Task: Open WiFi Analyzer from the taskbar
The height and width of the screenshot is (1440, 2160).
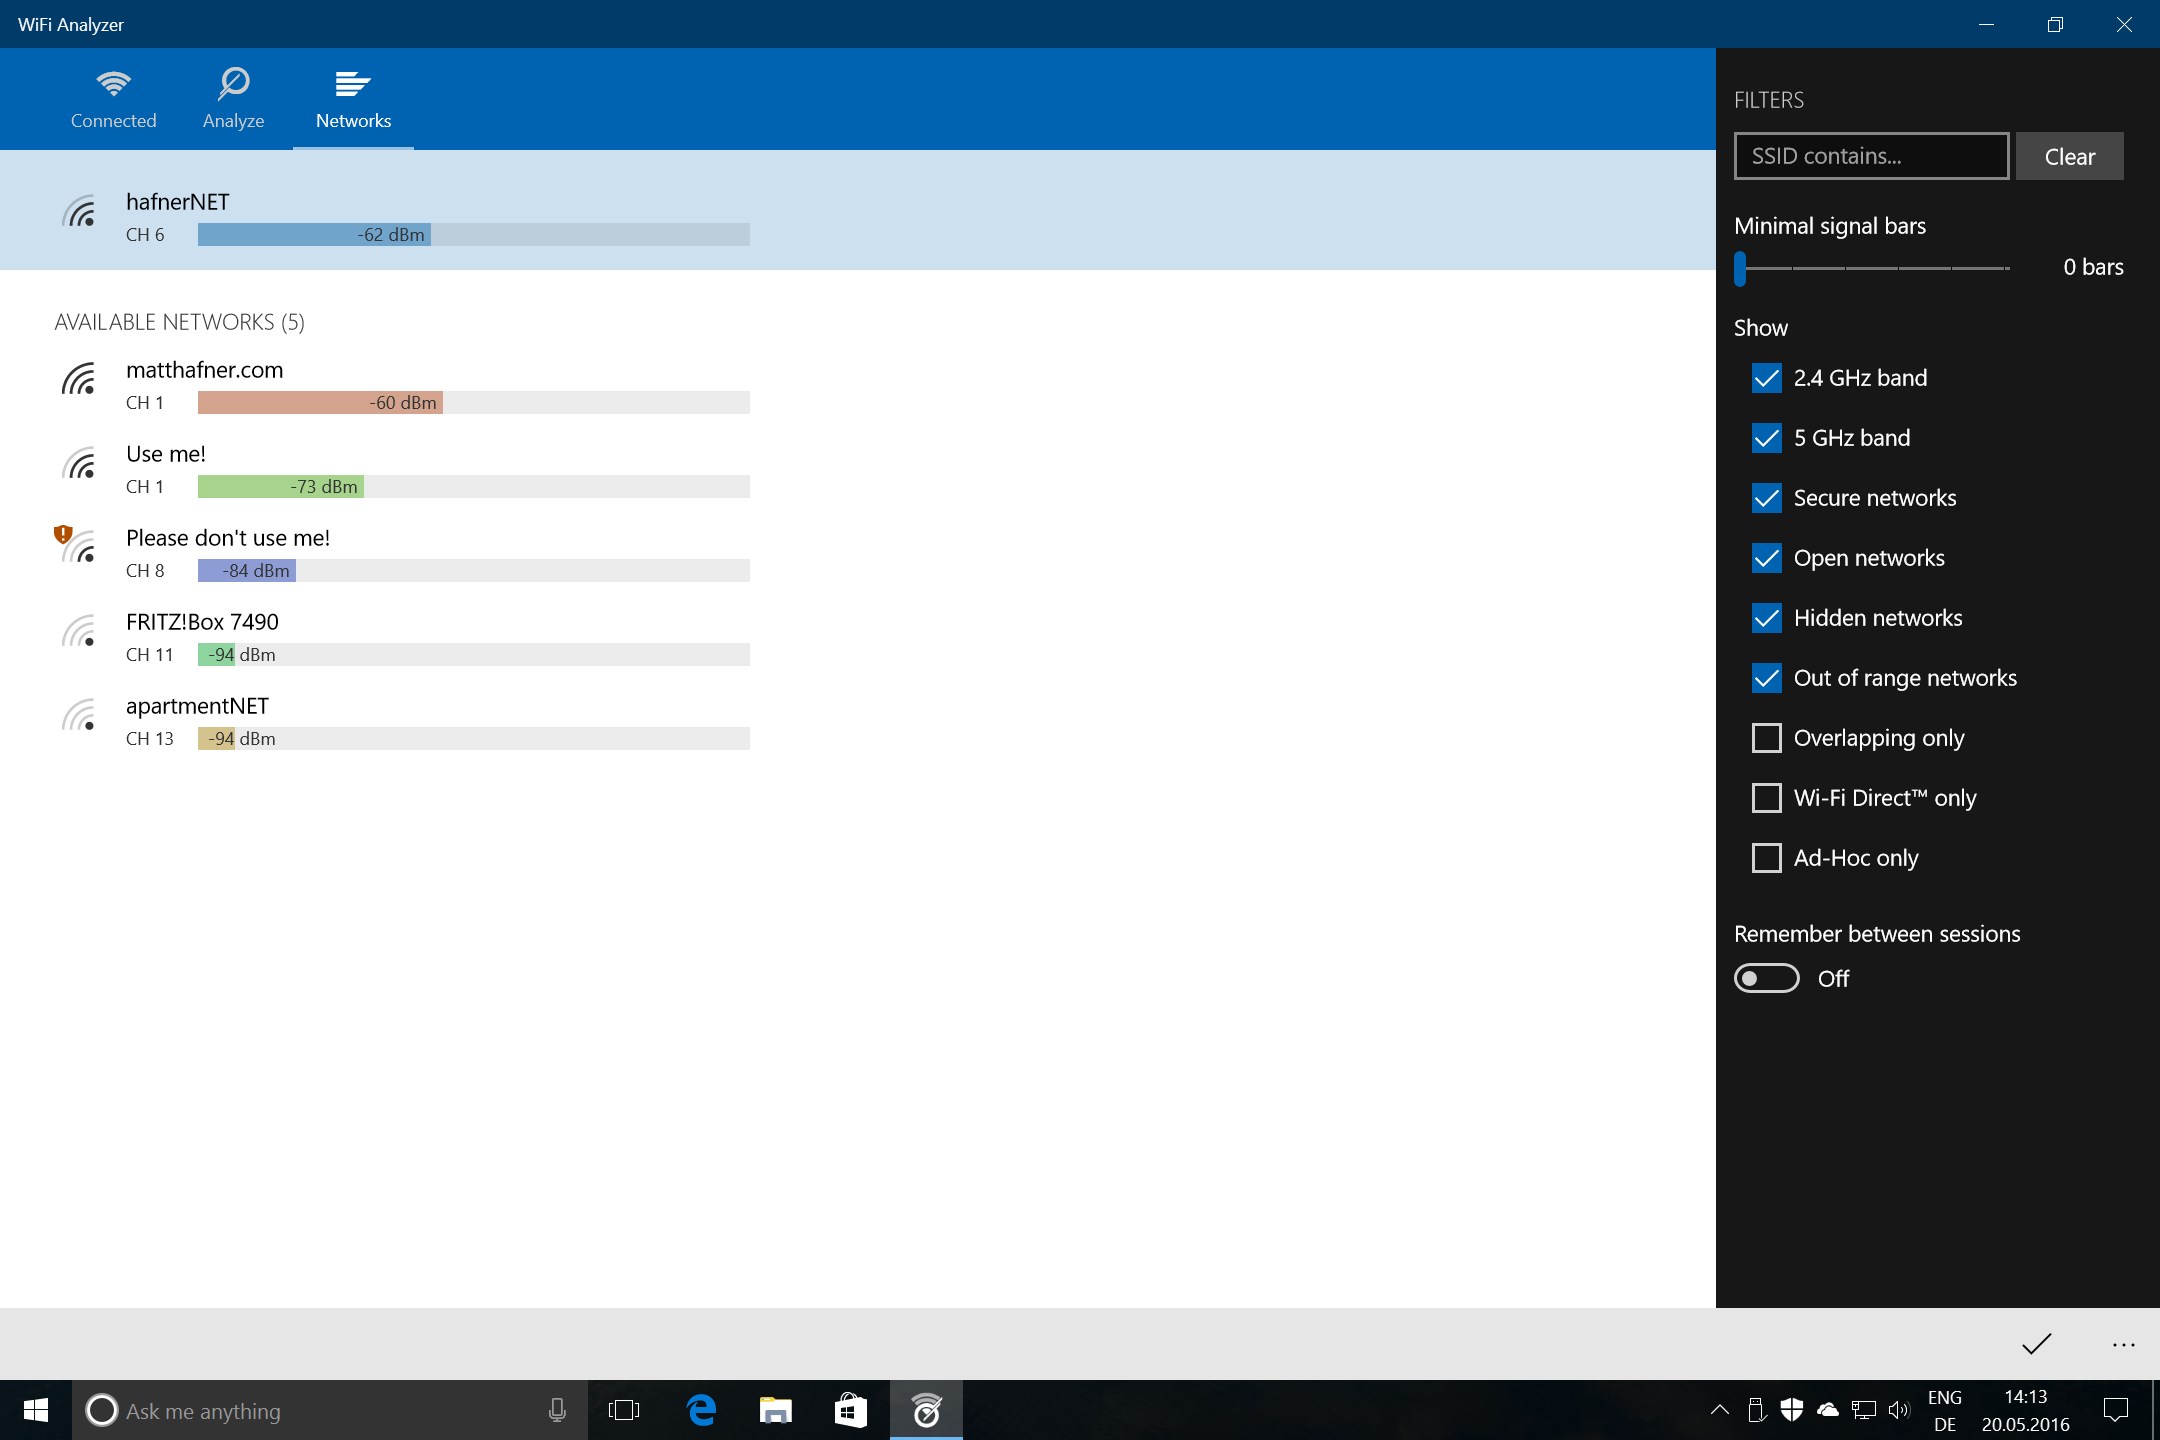Action: (925, 1411)
